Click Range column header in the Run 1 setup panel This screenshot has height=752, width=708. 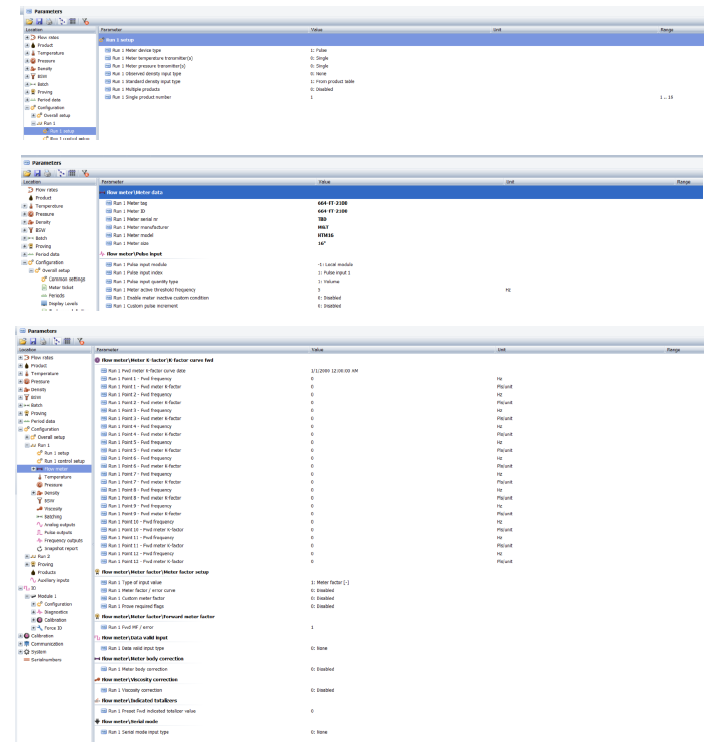coord(667,30)
